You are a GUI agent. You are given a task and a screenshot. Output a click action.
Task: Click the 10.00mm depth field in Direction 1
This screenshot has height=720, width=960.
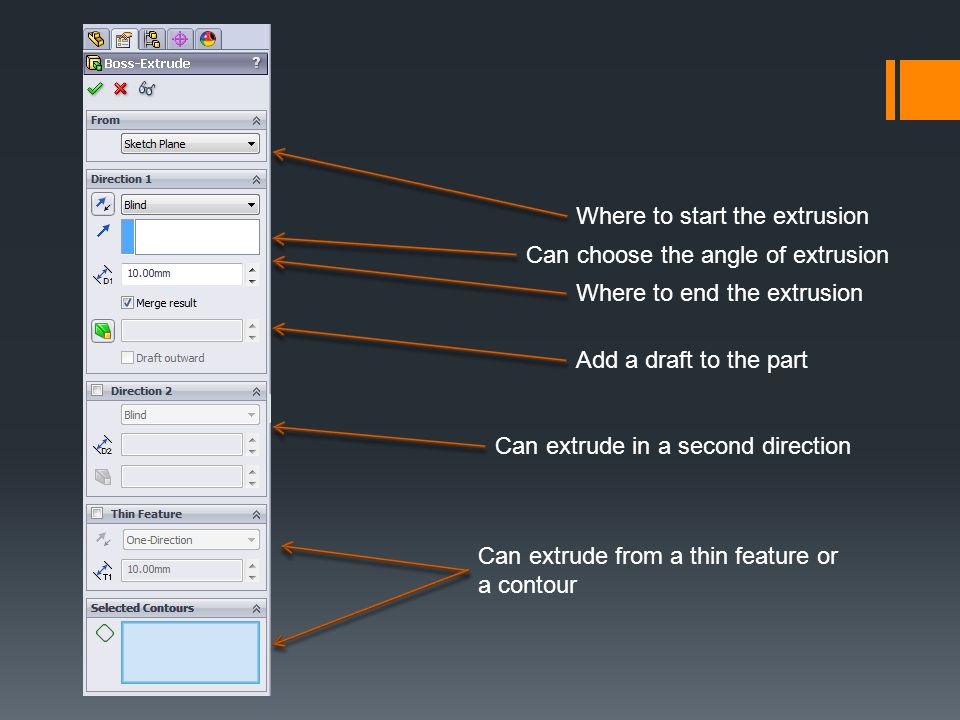(x=182, y=274)
